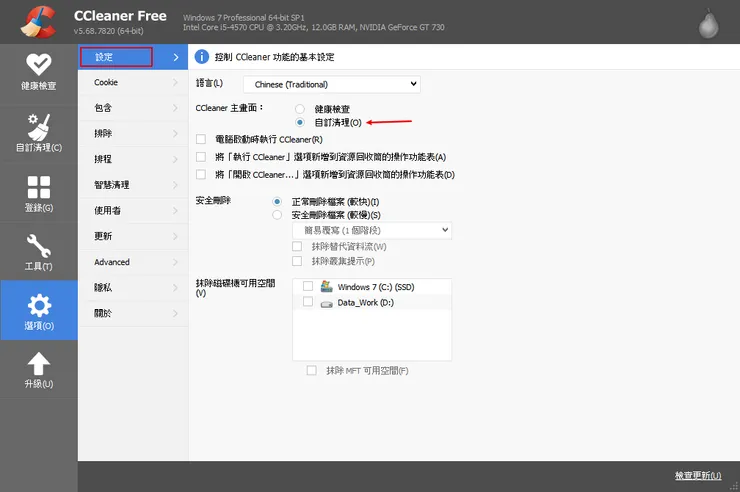Expand the Advanced chevron arrow
The width and height of the screenshot is (740, 492).
[x=175, y=262]
